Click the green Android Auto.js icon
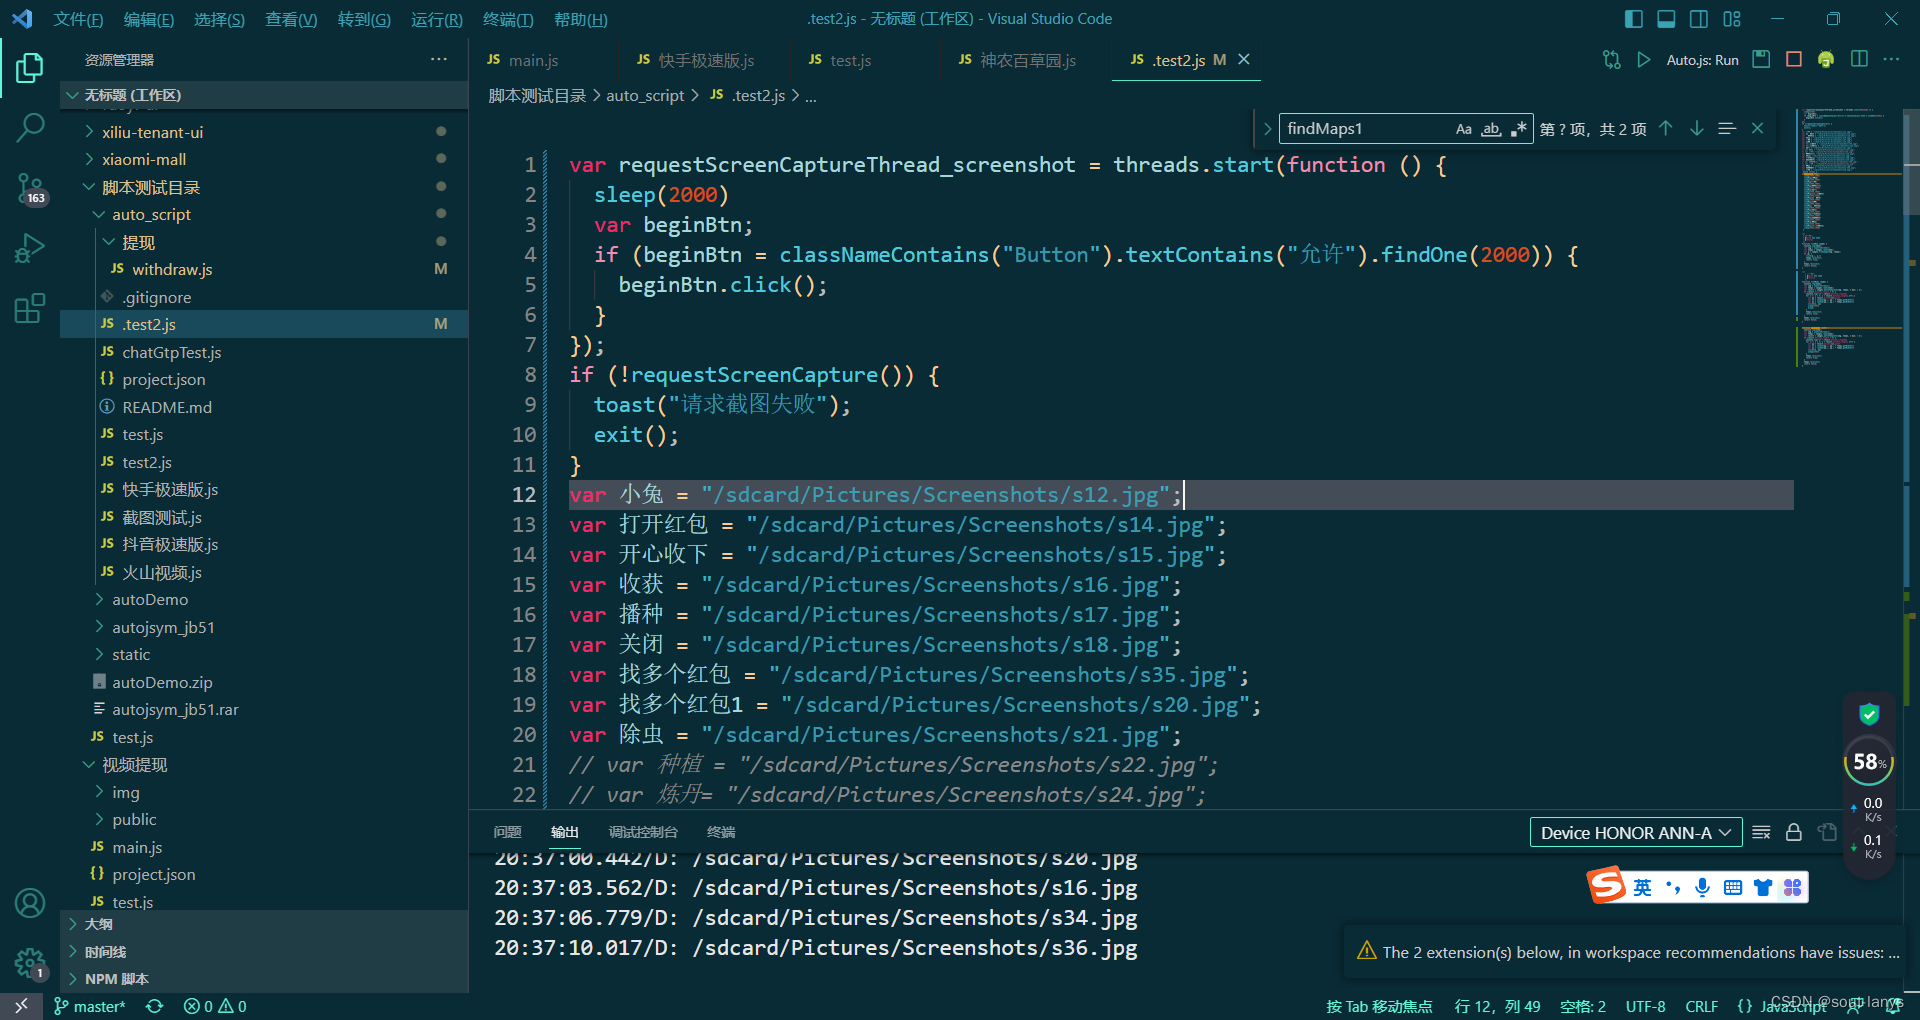Image resolution: width=1920 pixels, height=1020 pixels. (x=1826, y=60)
